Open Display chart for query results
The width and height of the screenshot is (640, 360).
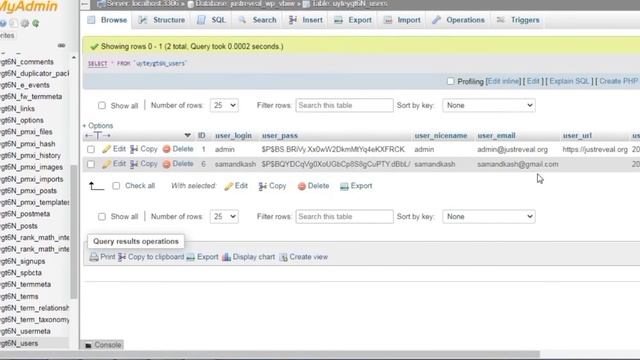pos(249,257)
